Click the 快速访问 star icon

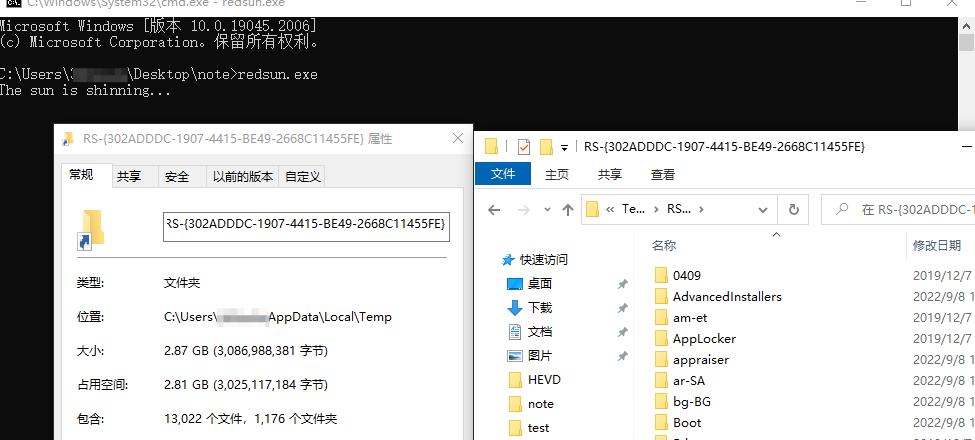[508, 260]
